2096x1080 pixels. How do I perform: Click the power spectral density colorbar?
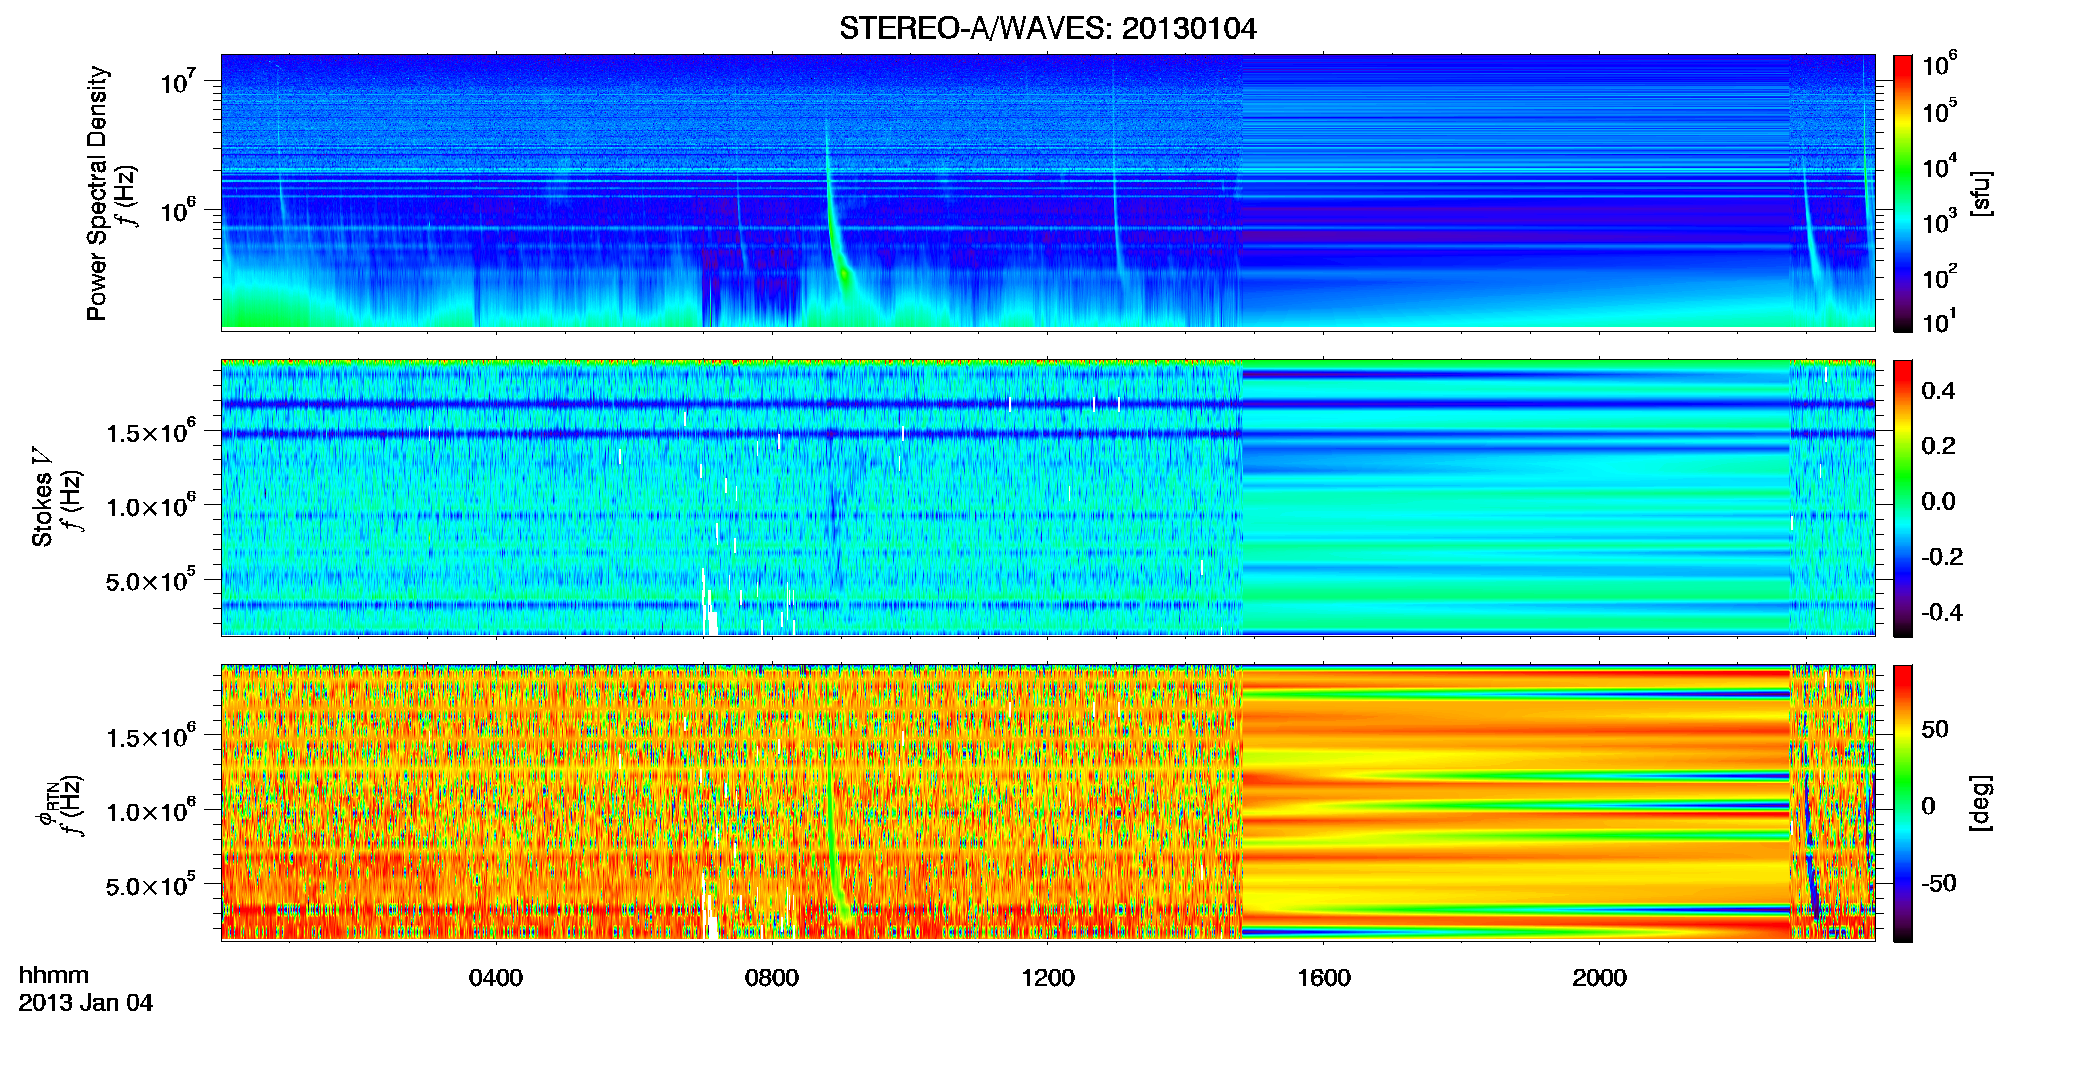(x=1903, y=193)
